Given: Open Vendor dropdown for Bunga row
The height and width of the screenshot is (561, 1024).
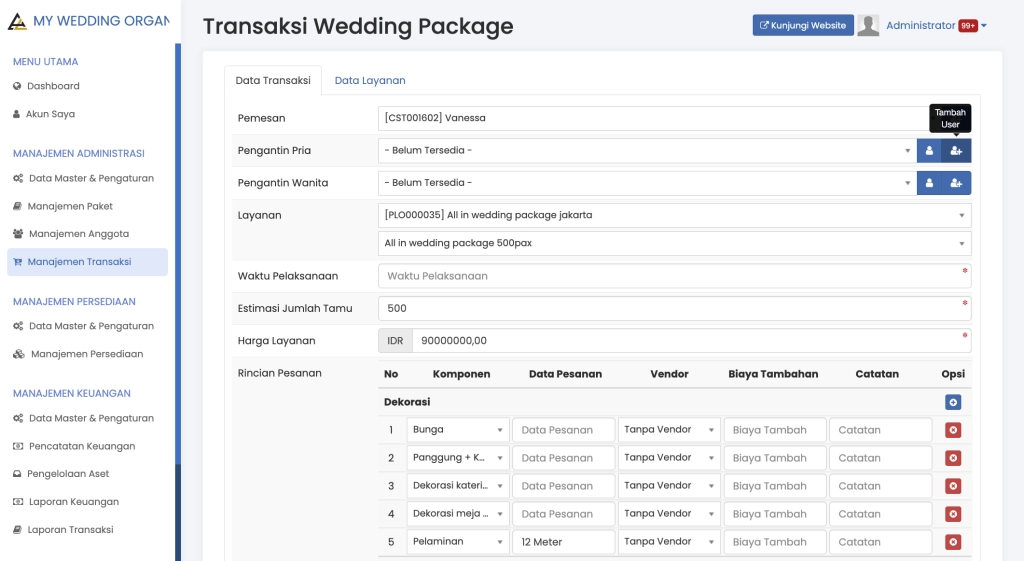Looking at the screenshot, I should tap(669, 430).
